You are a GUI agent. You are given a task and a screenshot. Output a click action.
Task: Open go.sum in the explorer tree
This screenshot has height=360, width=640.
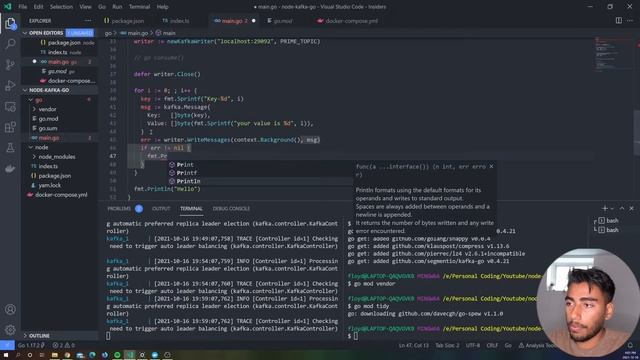click(60, 128)
